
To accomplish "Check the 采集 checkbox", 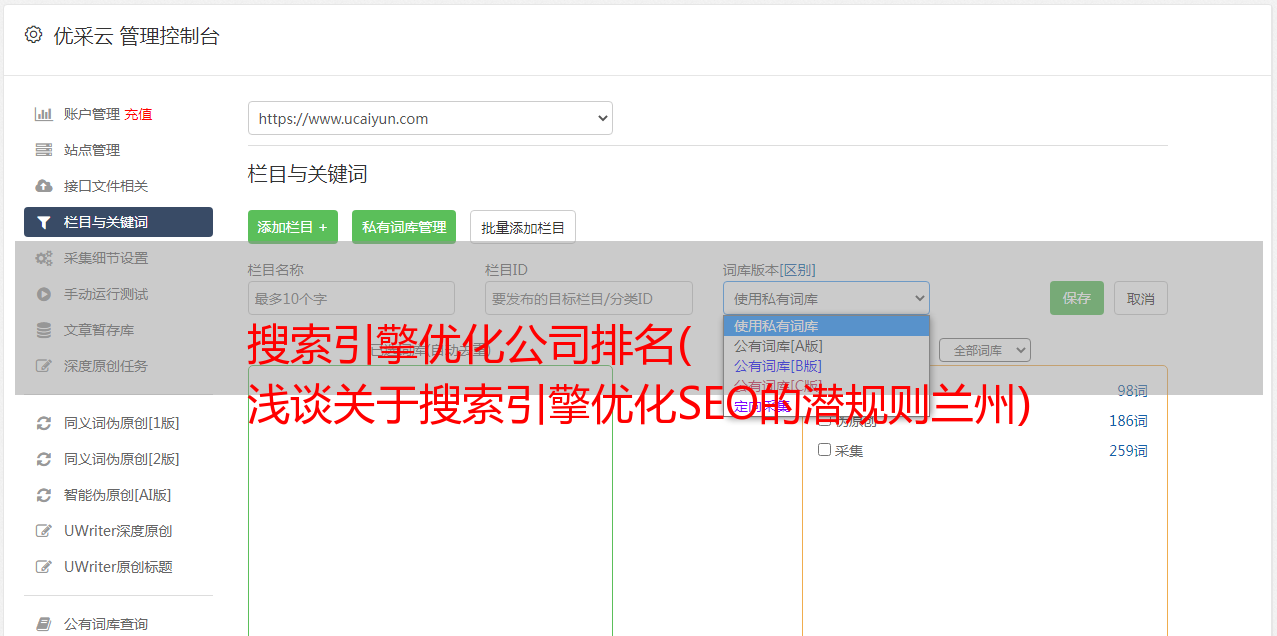I will (x=825, y=450).
